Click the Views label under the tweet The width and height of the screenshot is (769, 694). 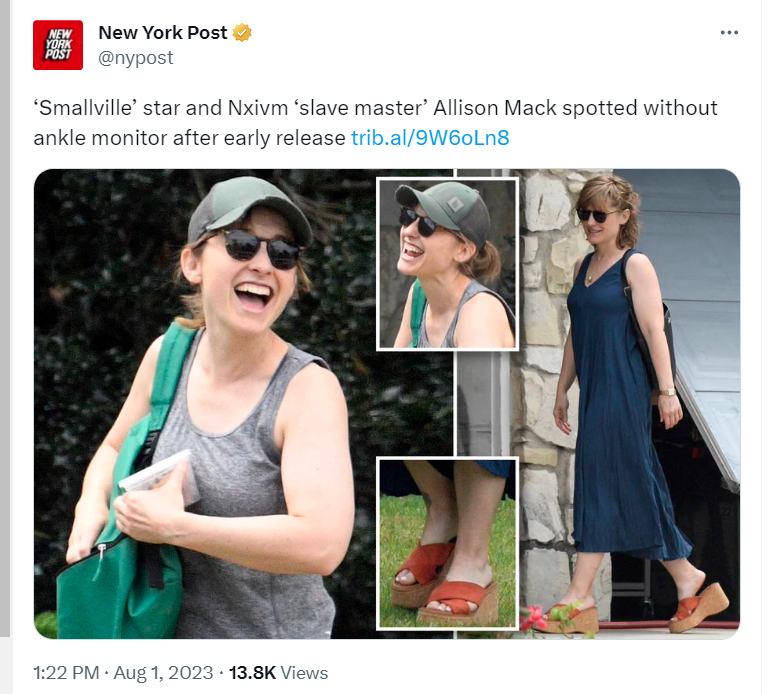304,672
